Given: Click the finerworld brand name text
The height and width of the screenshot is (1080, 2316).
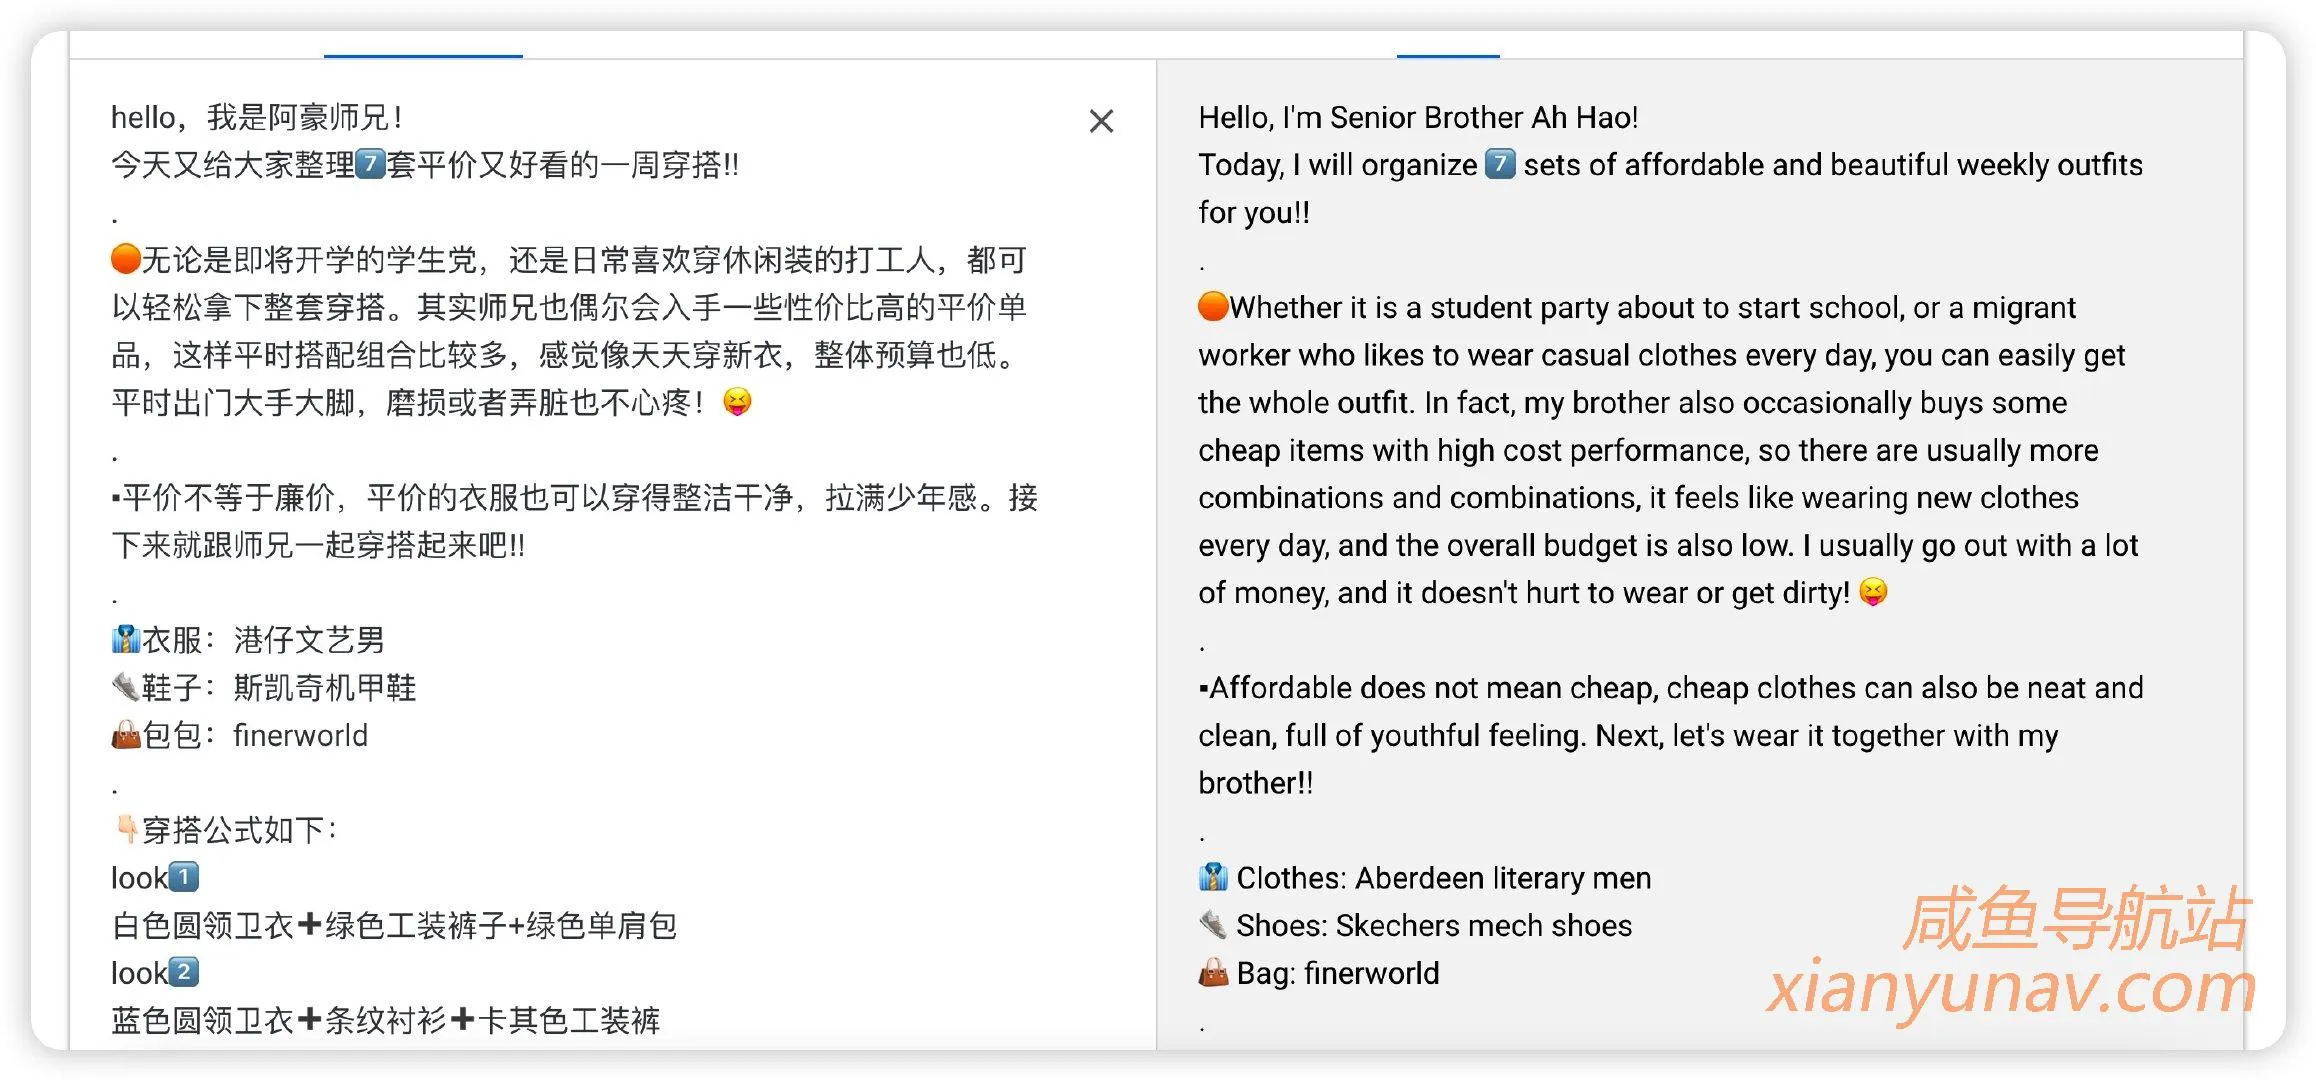Looking at the screenshot, I should [300, 735].
